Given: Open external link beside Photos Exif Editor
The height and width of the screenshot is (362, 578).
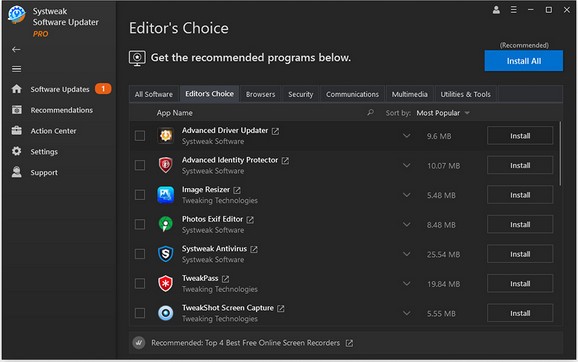Looking at the screenshot, I should tap(250, 220).
